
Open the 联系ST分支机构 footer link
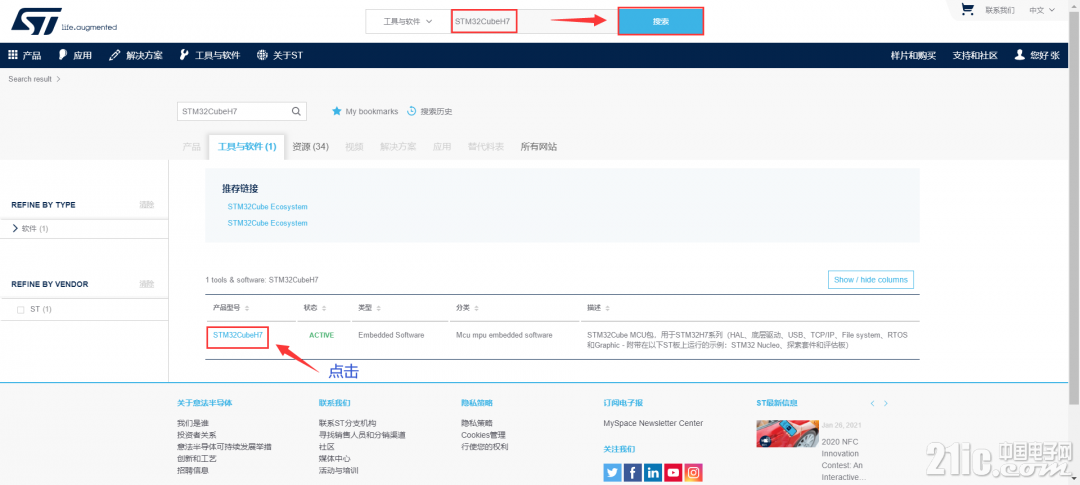pyautogui.click(x=347, y=423)
